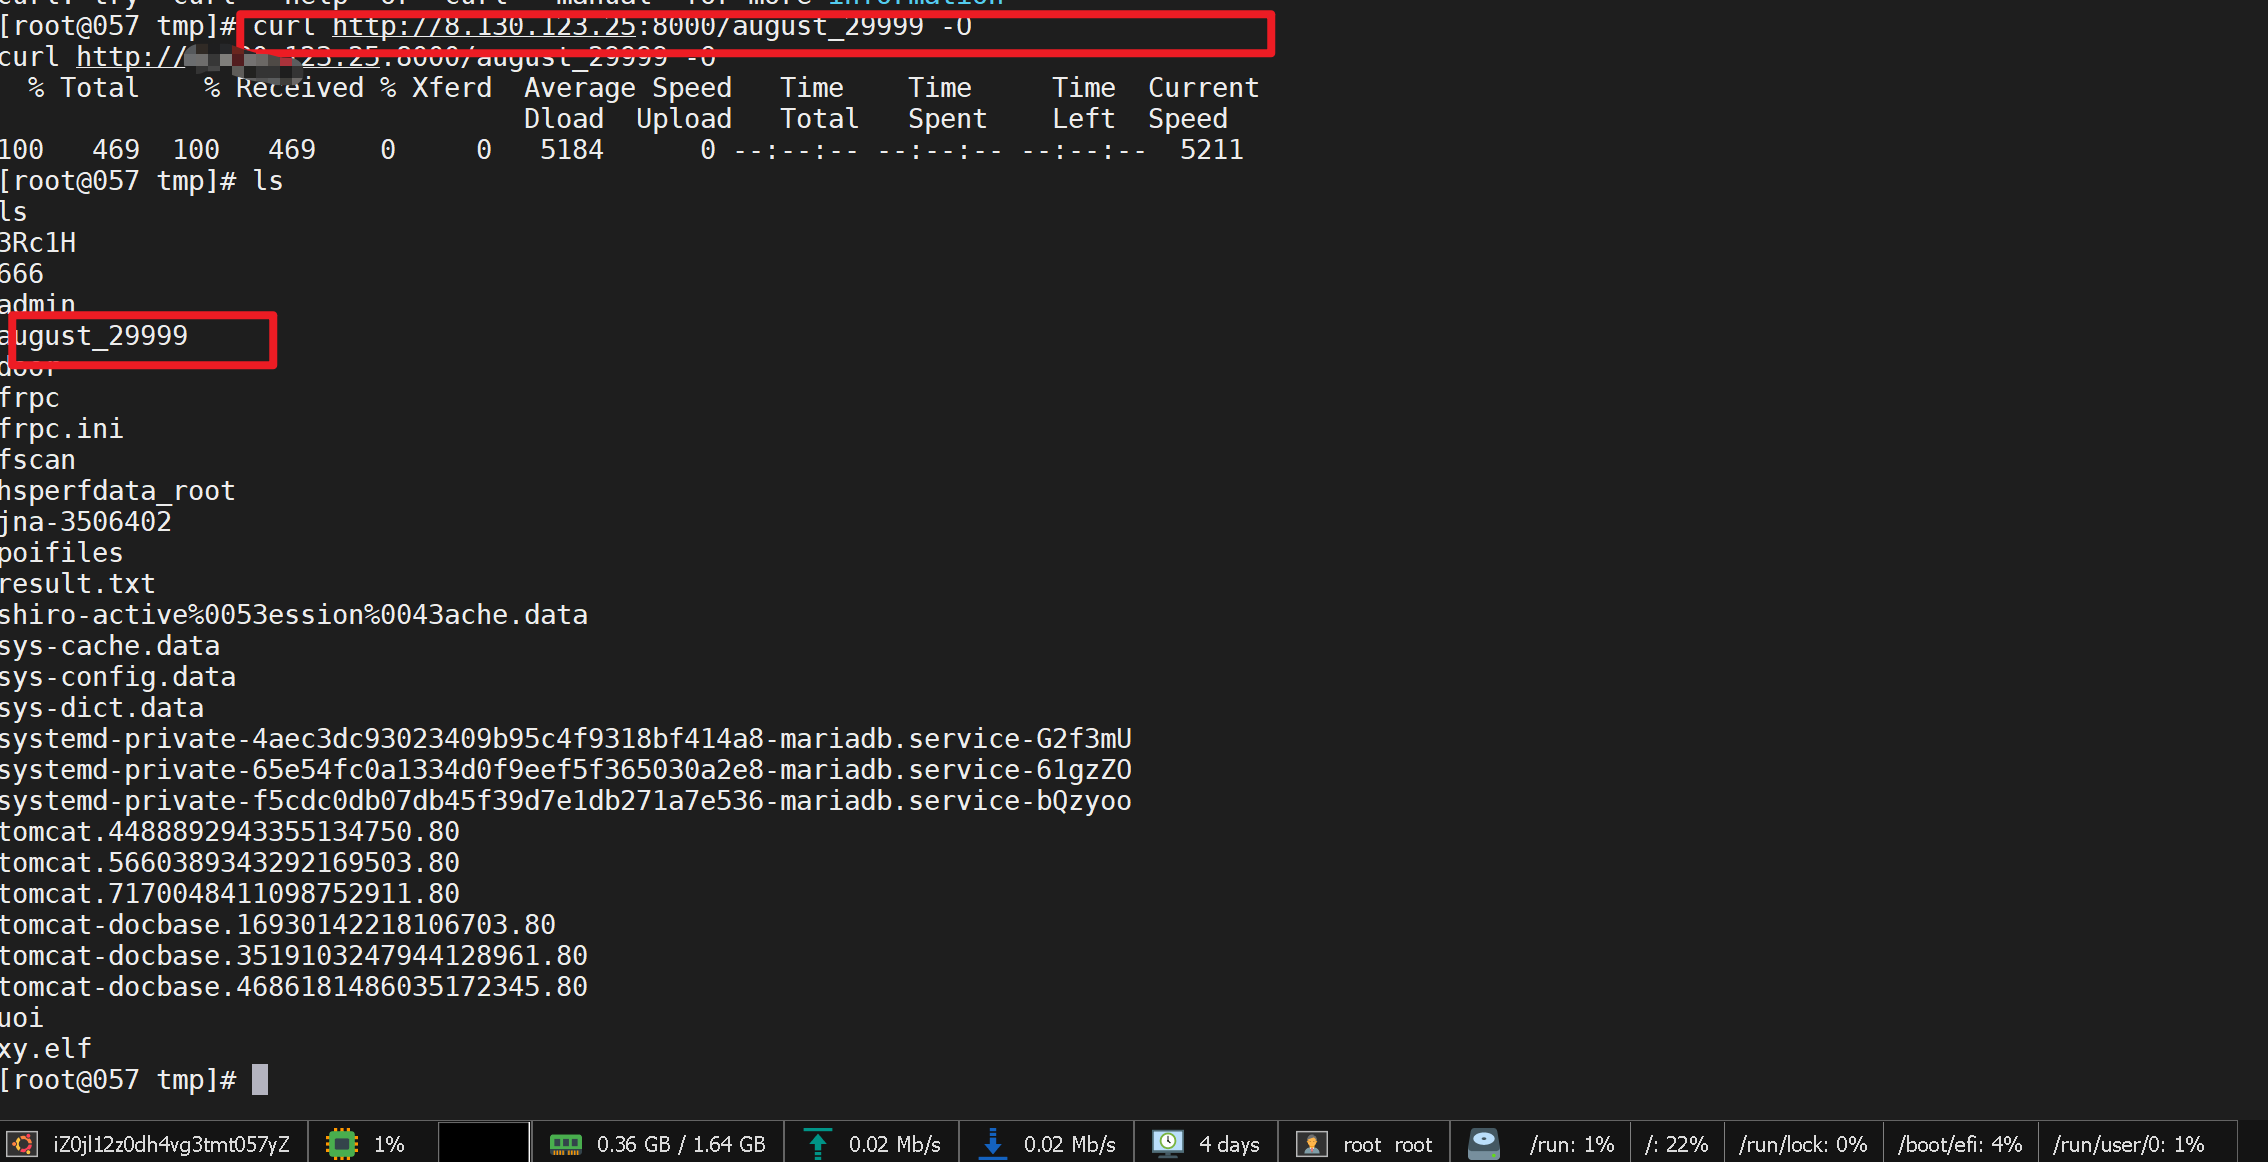Click the CPU usage chip icon
2268x1162 pixels.
tap(342, 1144)
